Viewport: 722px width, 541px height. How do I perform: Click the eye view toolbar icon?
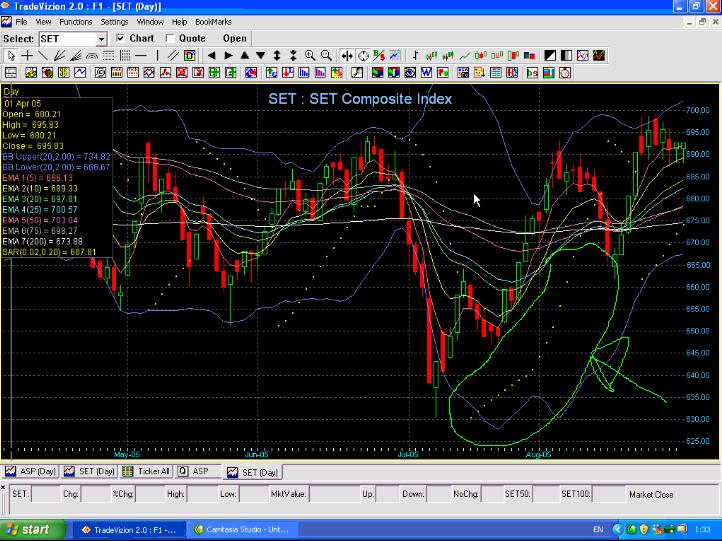[x=410, y=73]
